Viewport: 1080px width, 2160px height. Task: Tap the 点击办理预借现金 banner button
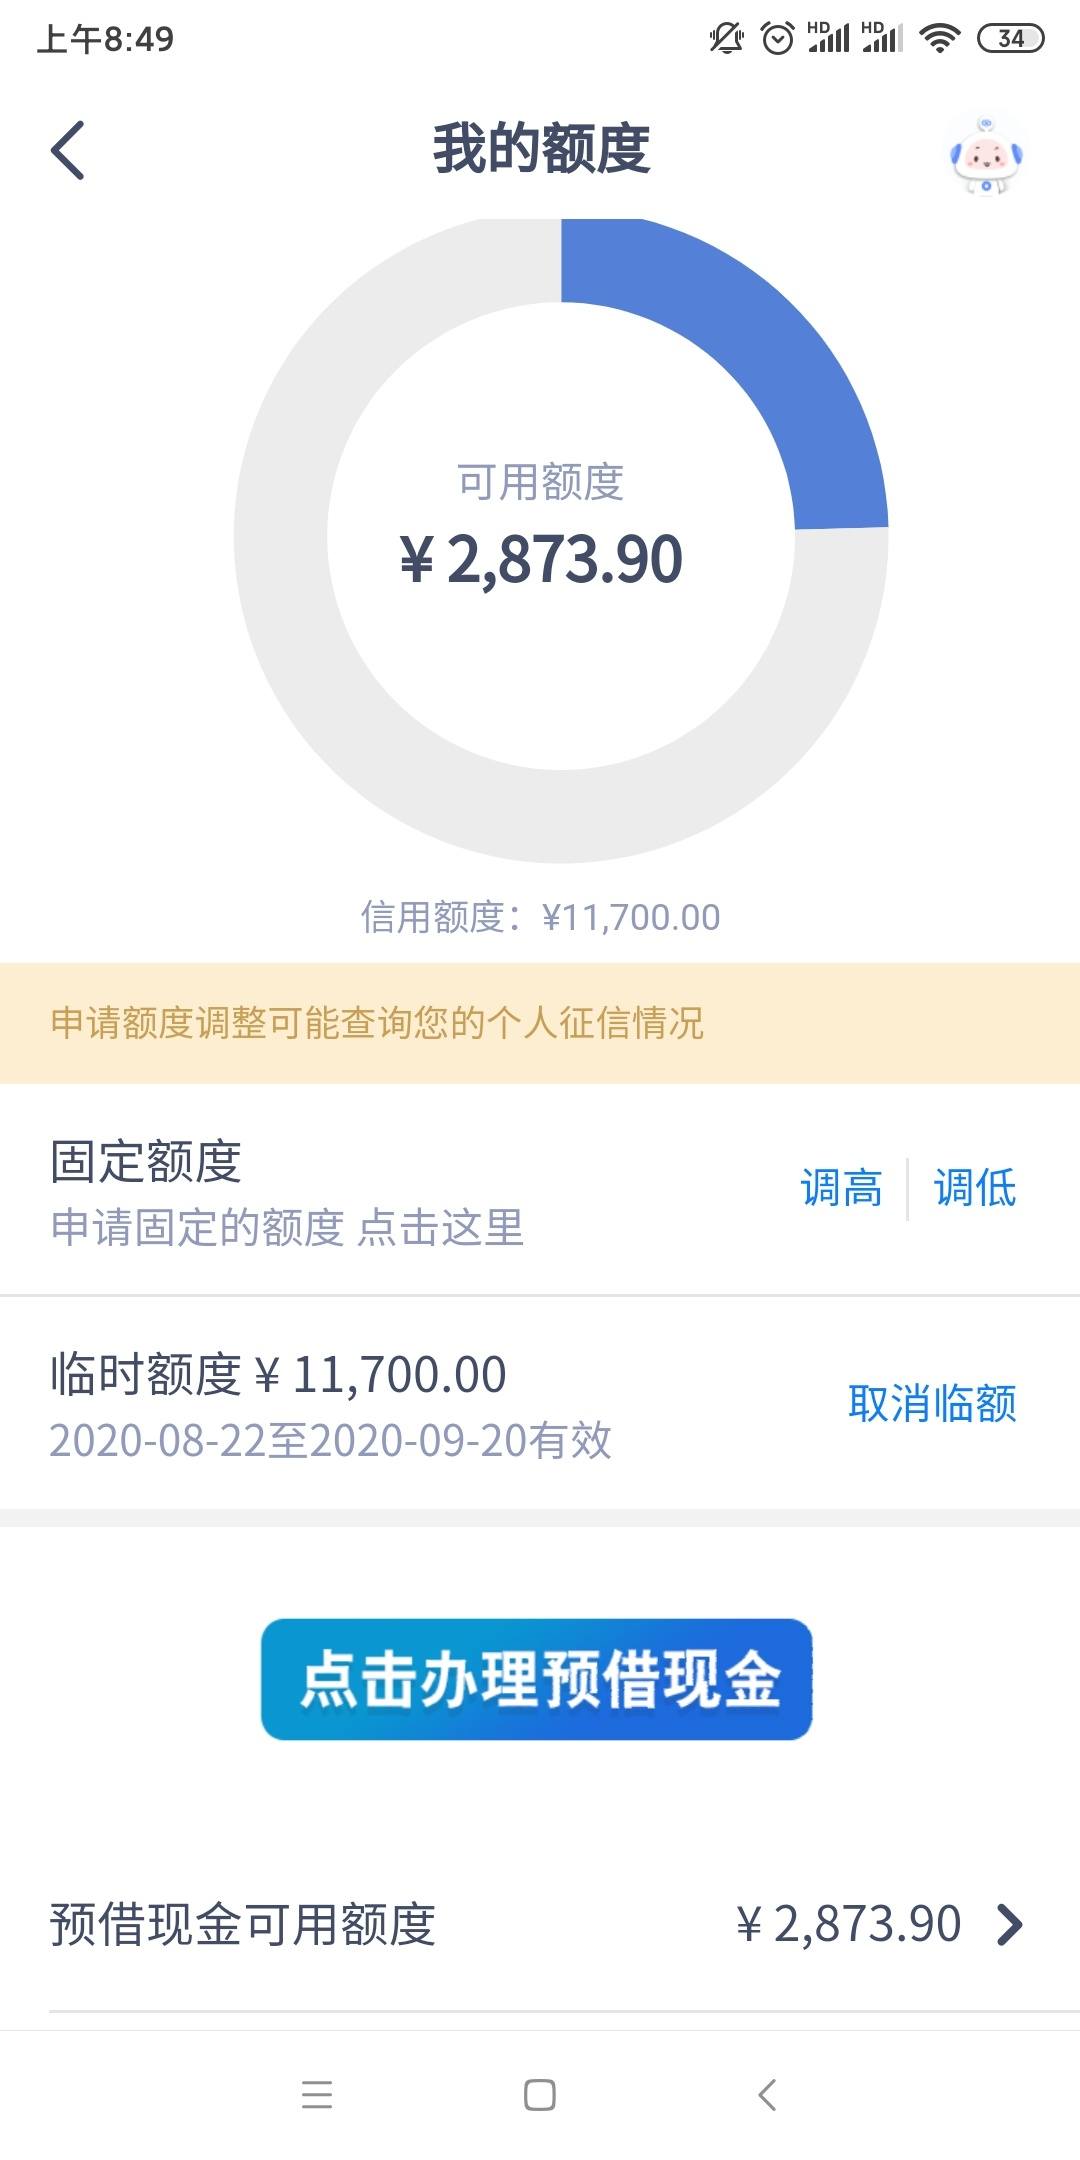click(x=537, y=1679)
